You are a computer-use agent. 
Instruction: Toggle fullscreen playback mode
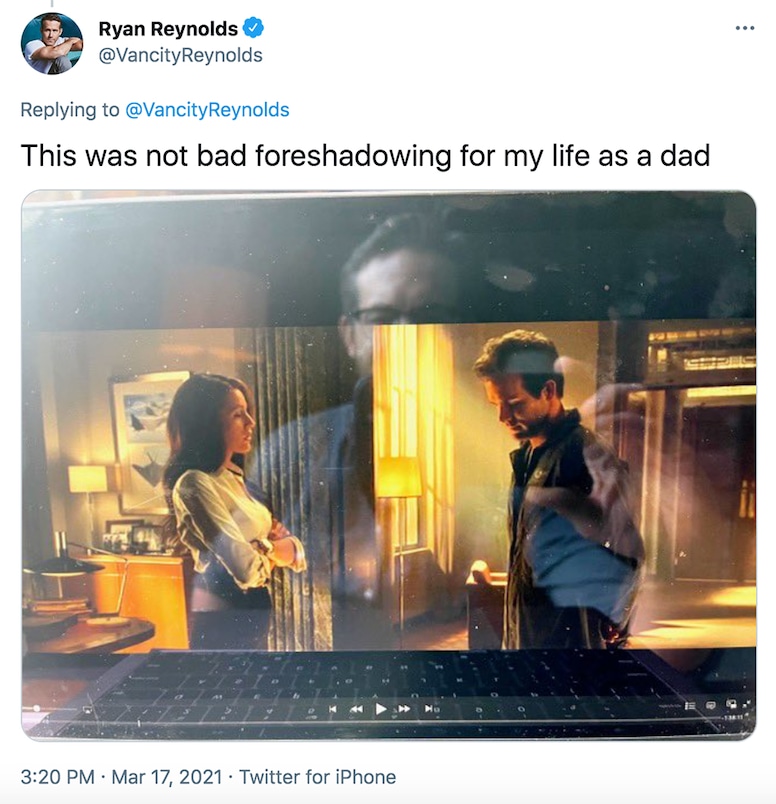click(745, 704)
